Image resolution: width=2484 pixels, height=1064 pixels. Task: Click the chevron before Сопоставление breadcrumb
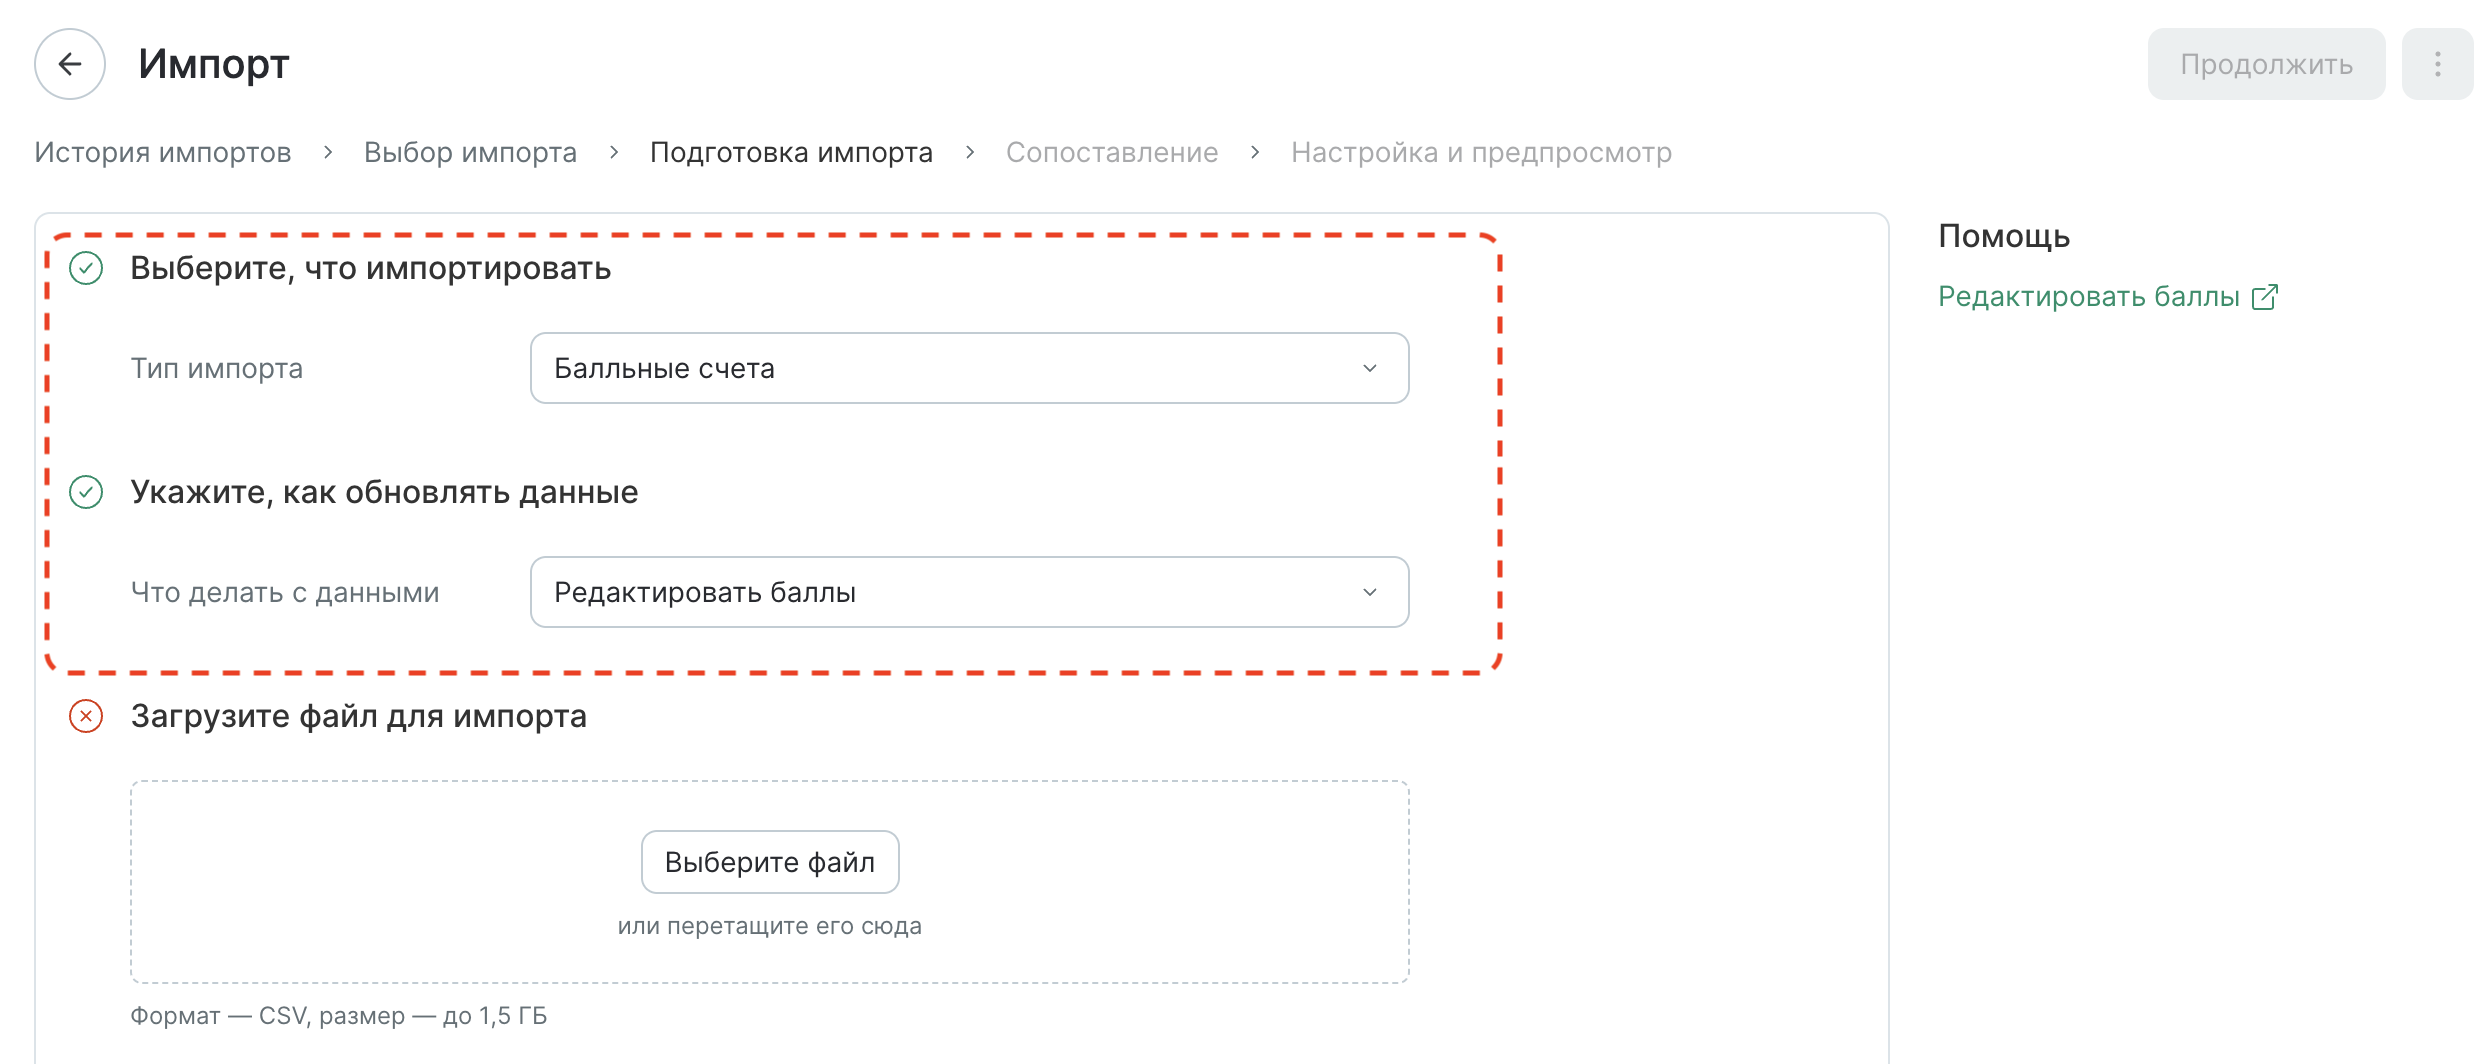970,152
